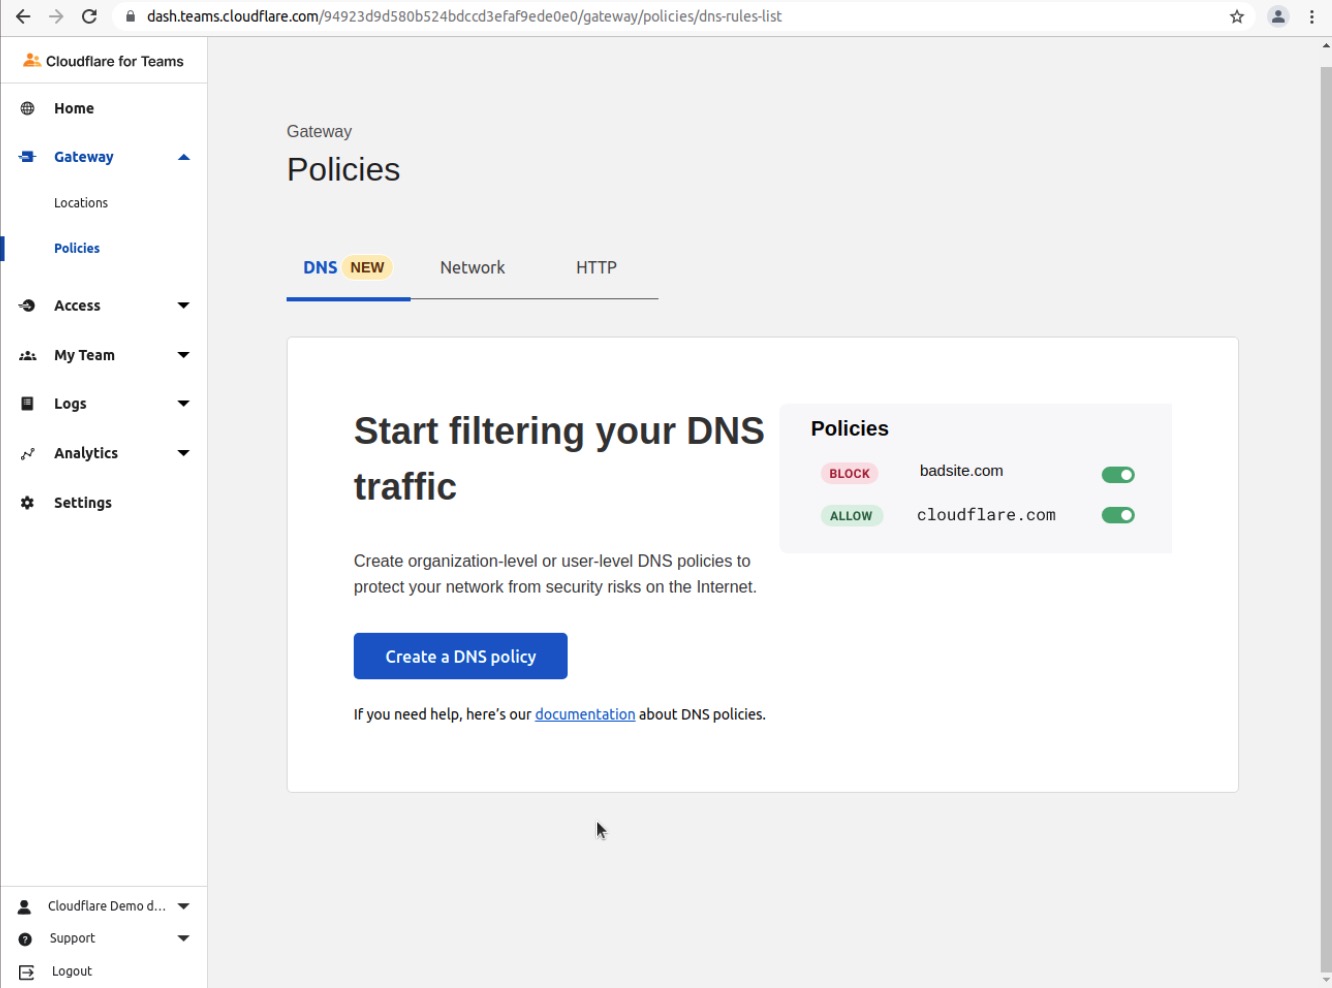Click the ALLOW badge
The height and width of the screenshot is (988, 1332).
tap(851, 516)
